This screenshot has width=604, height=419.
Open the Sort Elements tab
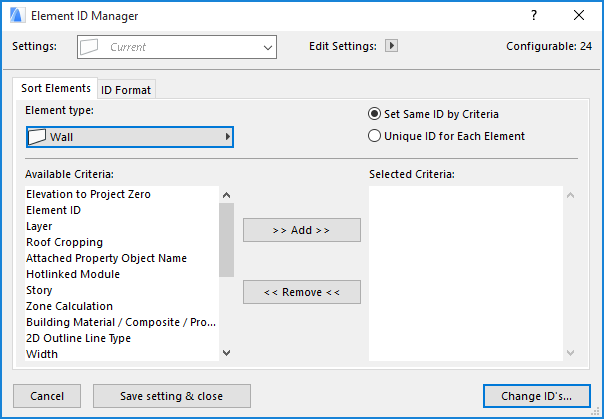[55, 89]
